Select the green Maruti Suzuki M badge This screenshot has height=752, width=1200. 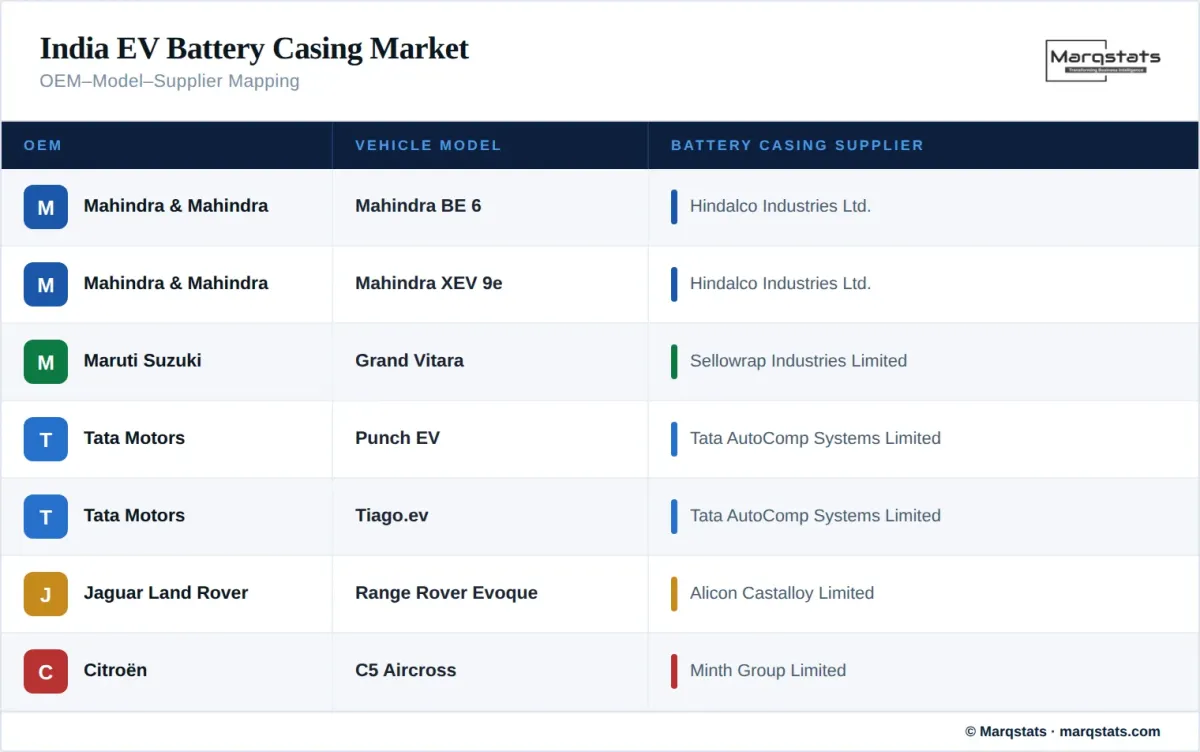(x=46, y=362)
